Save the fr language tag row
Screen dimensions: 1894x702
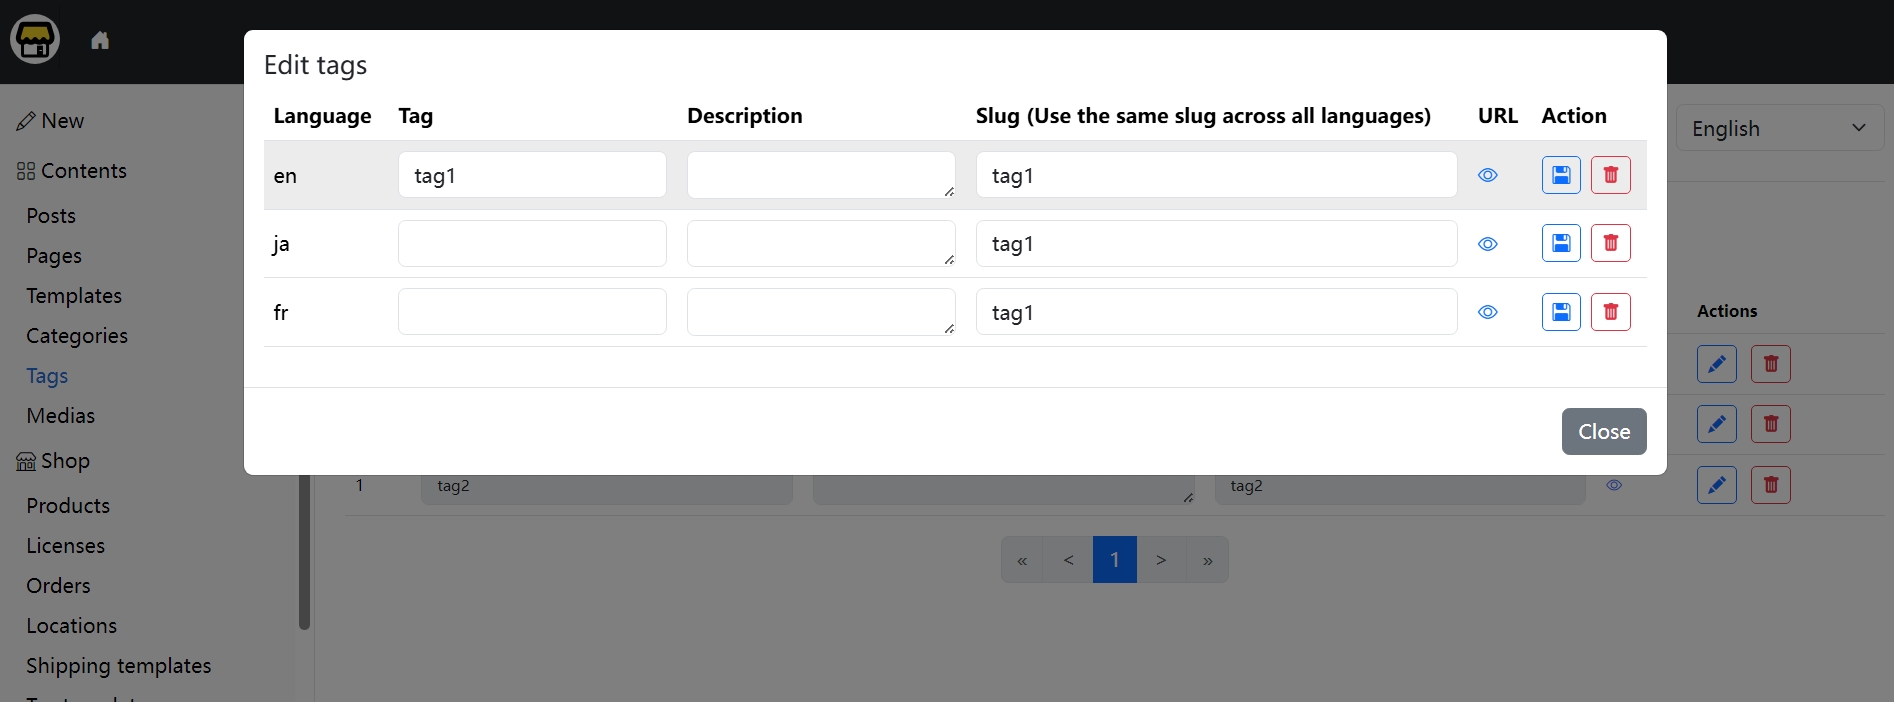coord(1560,312)
